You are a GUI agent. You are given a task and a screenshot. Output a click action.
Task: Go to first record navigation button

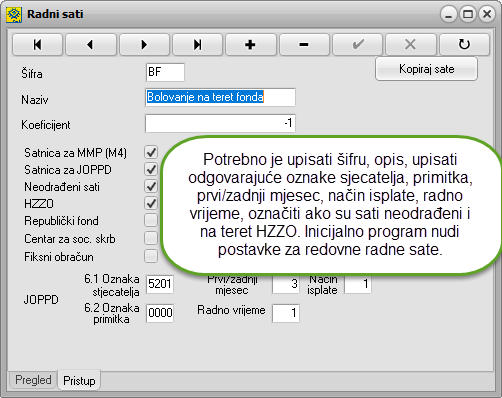(x=37, y=44)
